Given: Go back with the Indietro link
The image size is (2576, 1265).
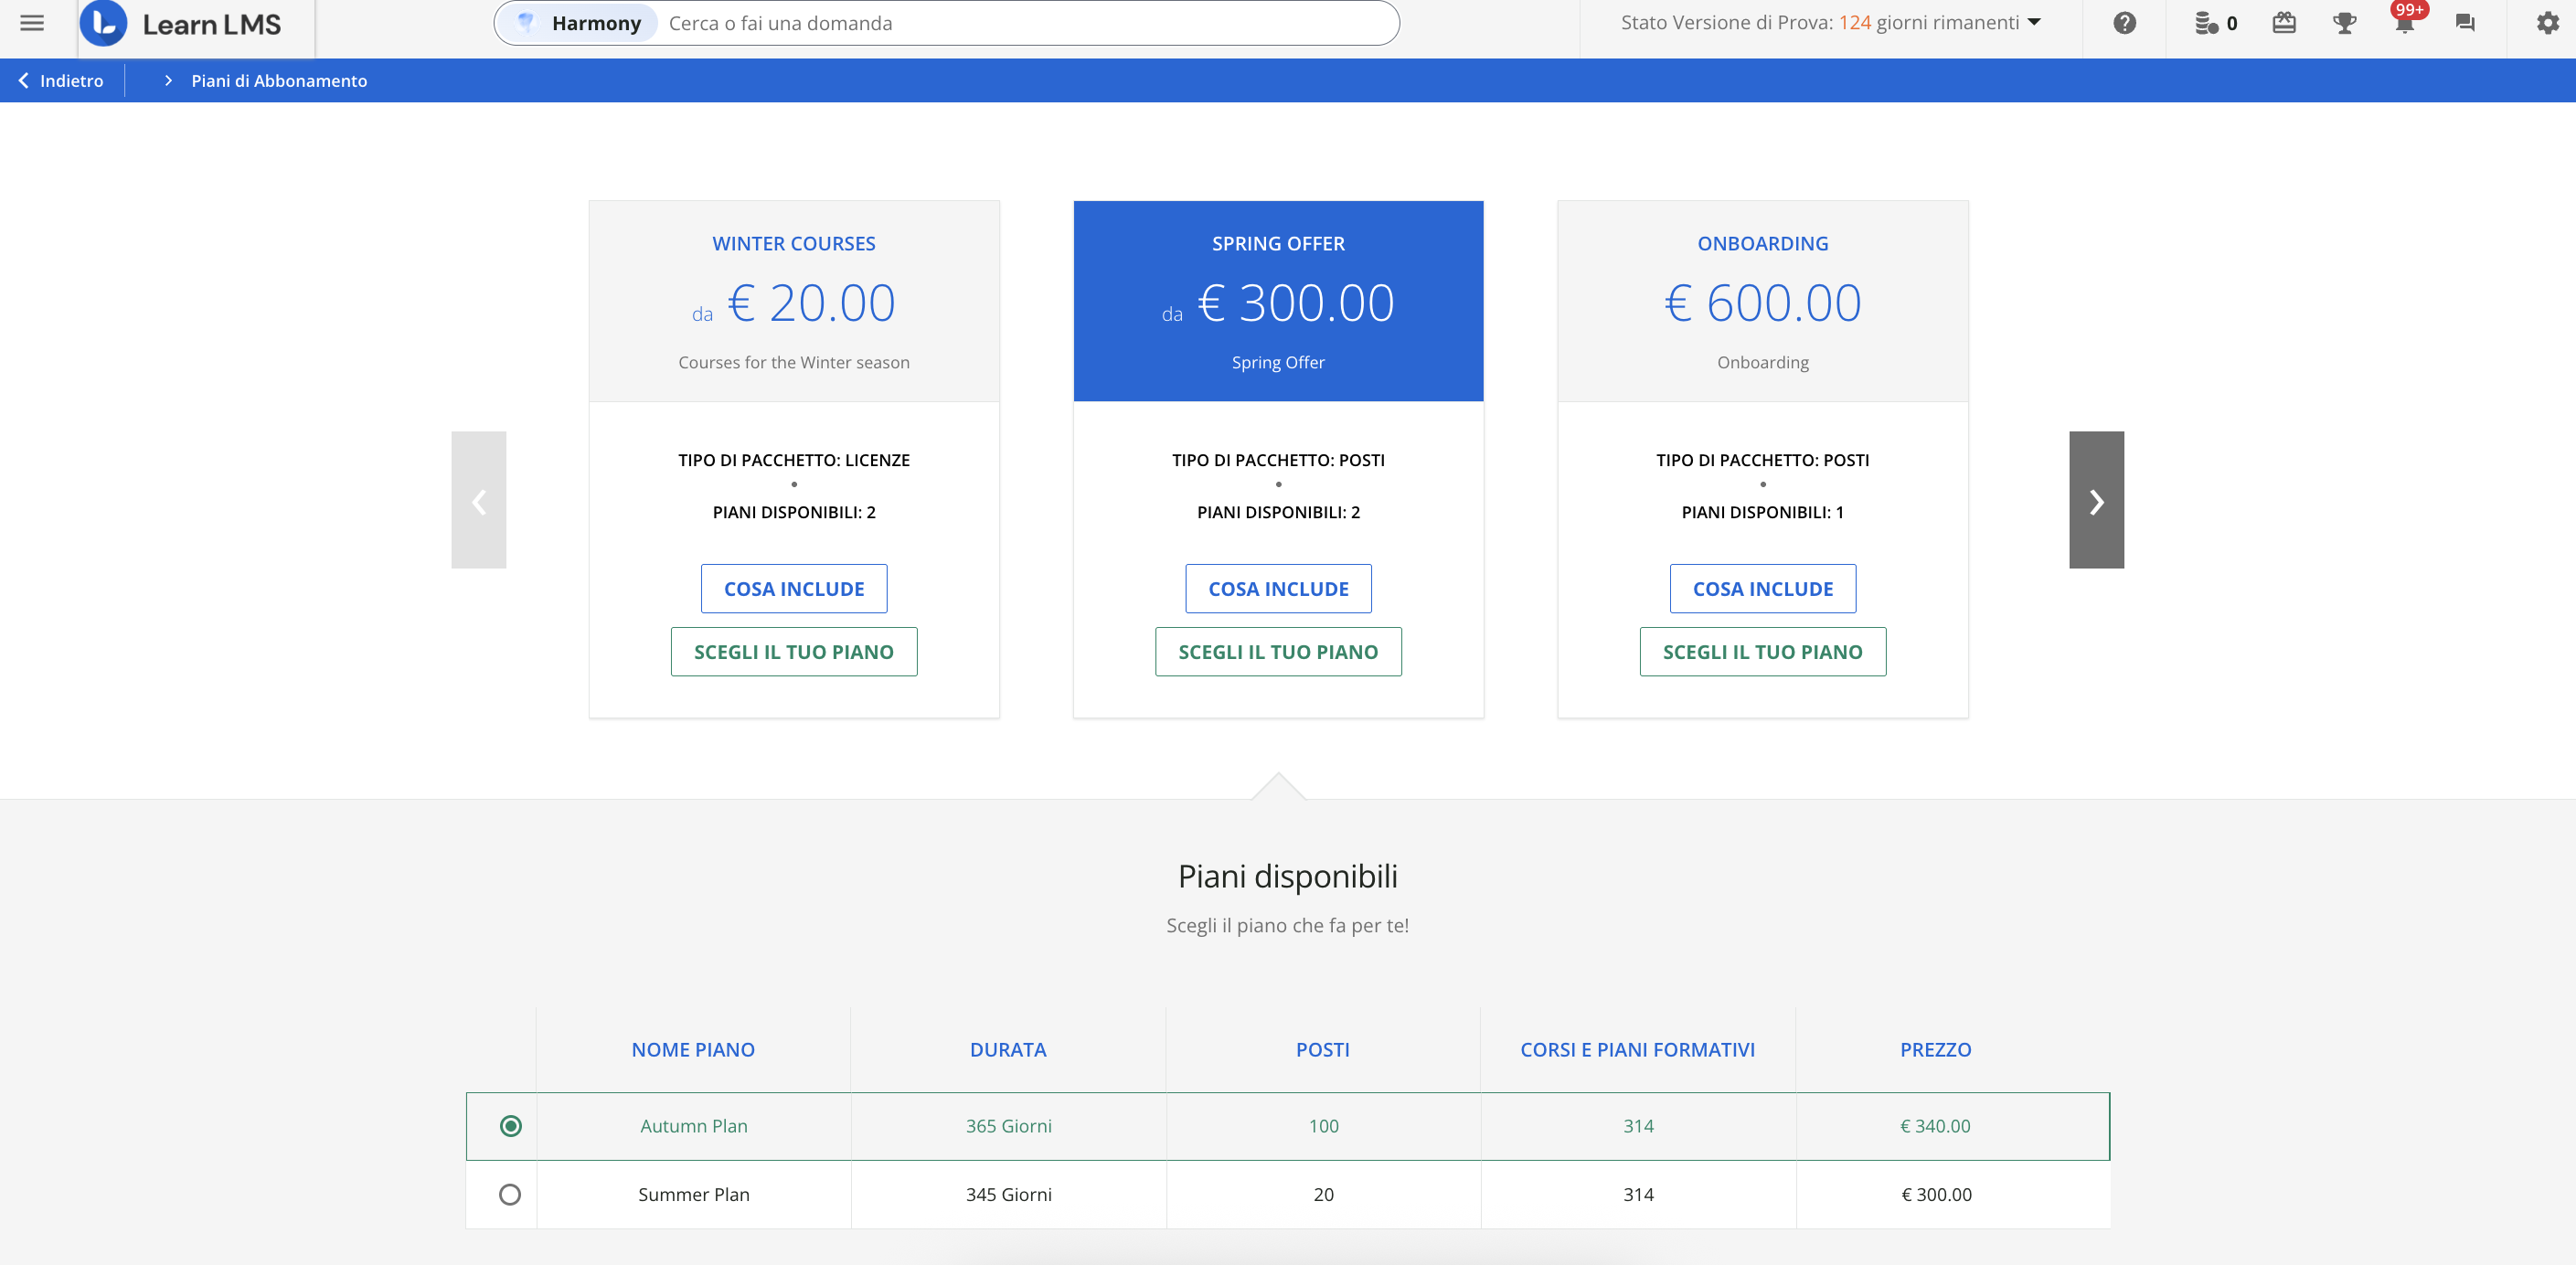Looking at the screenshot, I should [61, 81].
